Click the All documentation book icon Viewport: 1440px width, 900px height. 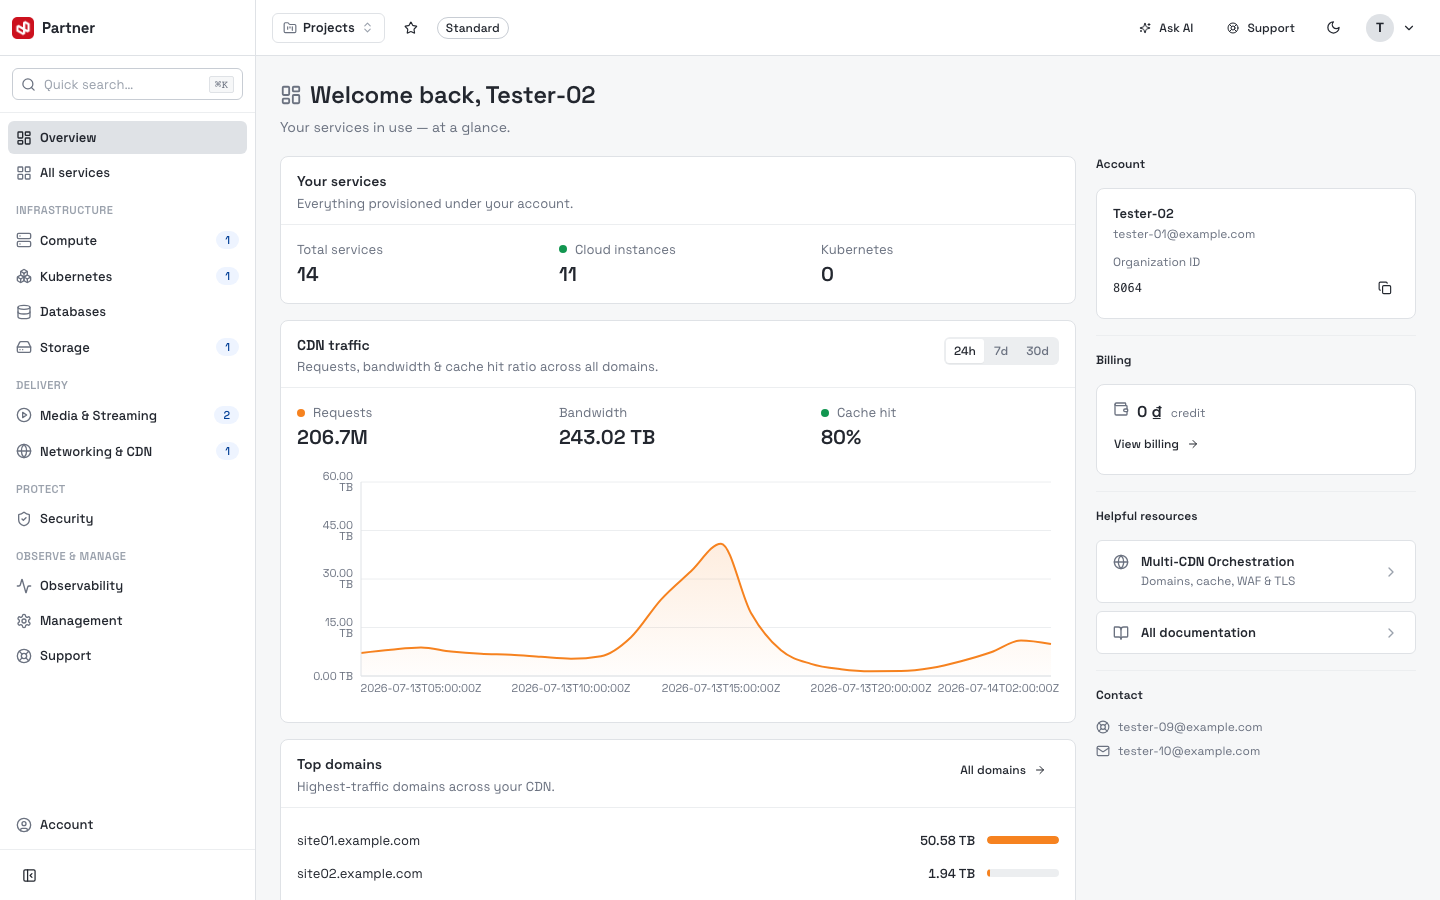(x=1121, y=633)
